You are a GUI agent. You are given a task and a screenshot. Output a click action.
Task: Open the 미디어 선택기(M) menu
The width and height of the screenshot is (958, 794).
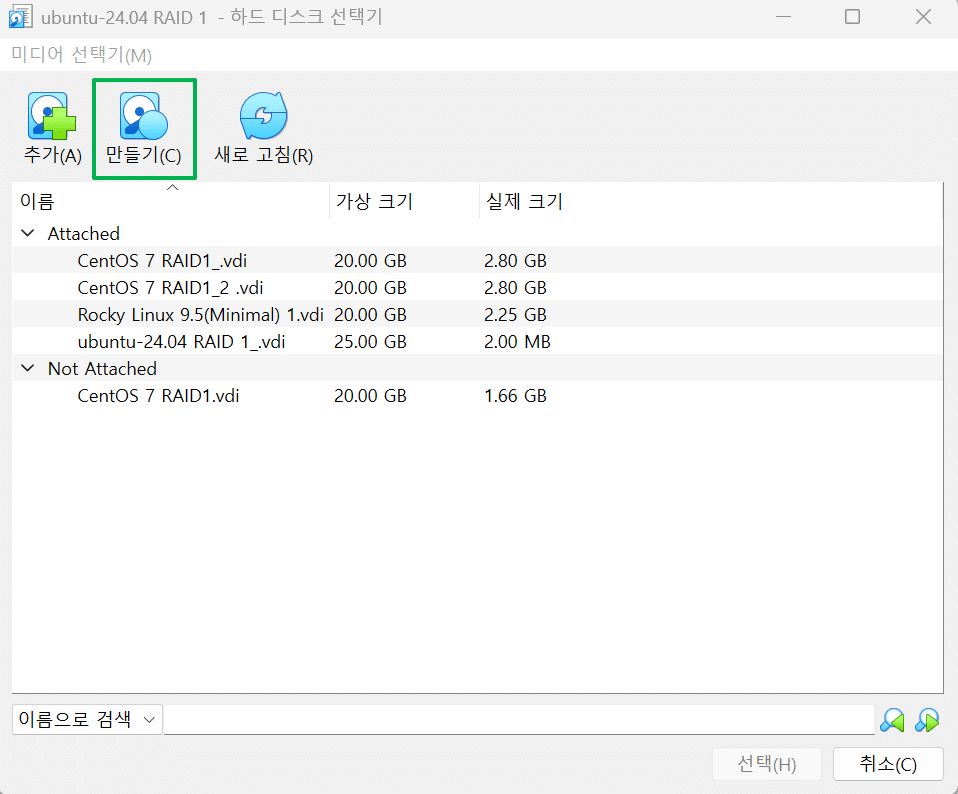point(81,55)
